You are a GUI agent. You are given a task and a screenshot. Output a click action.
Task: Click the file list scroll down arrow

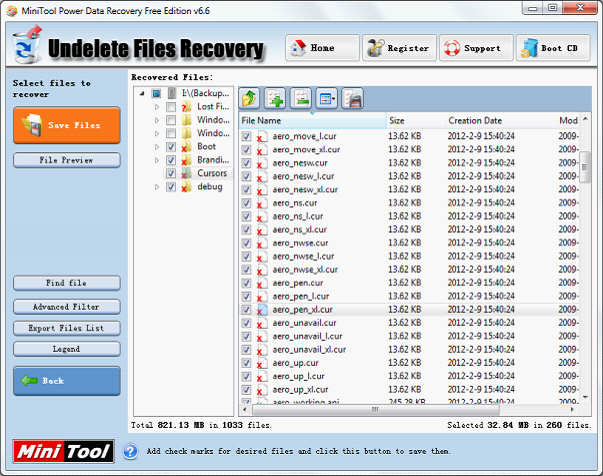click(x=585, y=397)
